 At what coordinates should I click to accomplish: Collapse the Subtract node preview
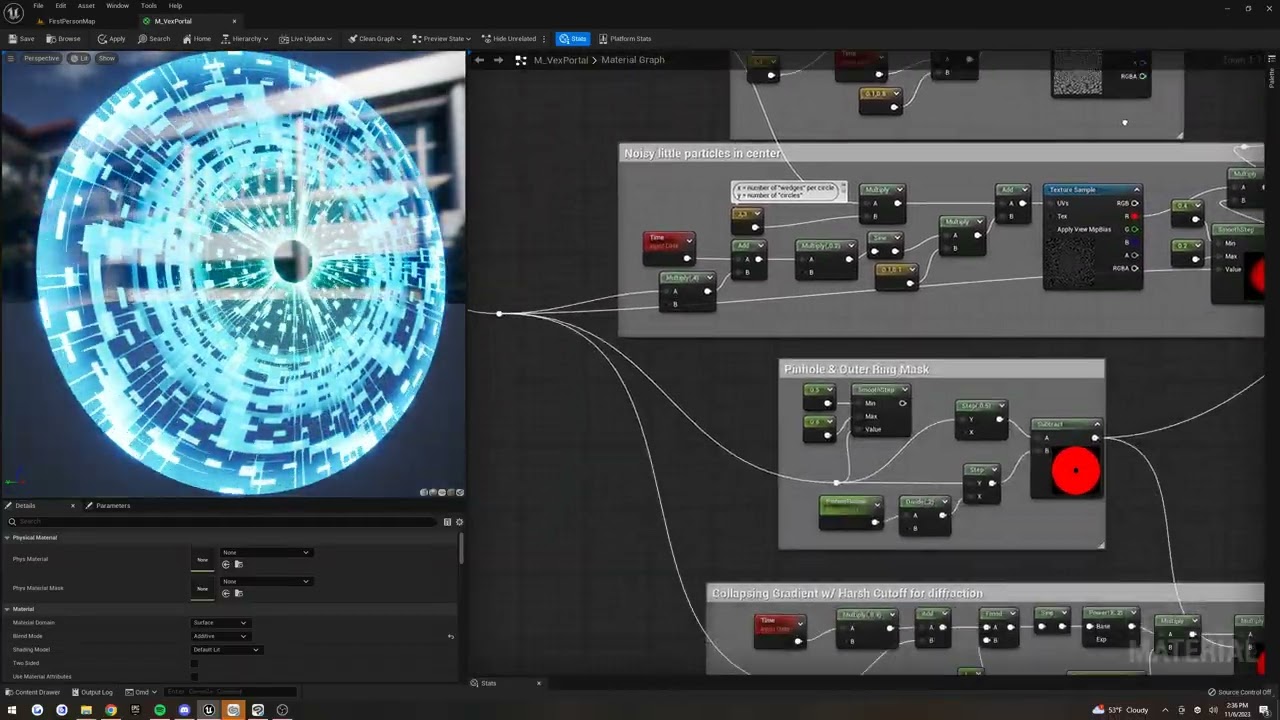(1097, 425)
